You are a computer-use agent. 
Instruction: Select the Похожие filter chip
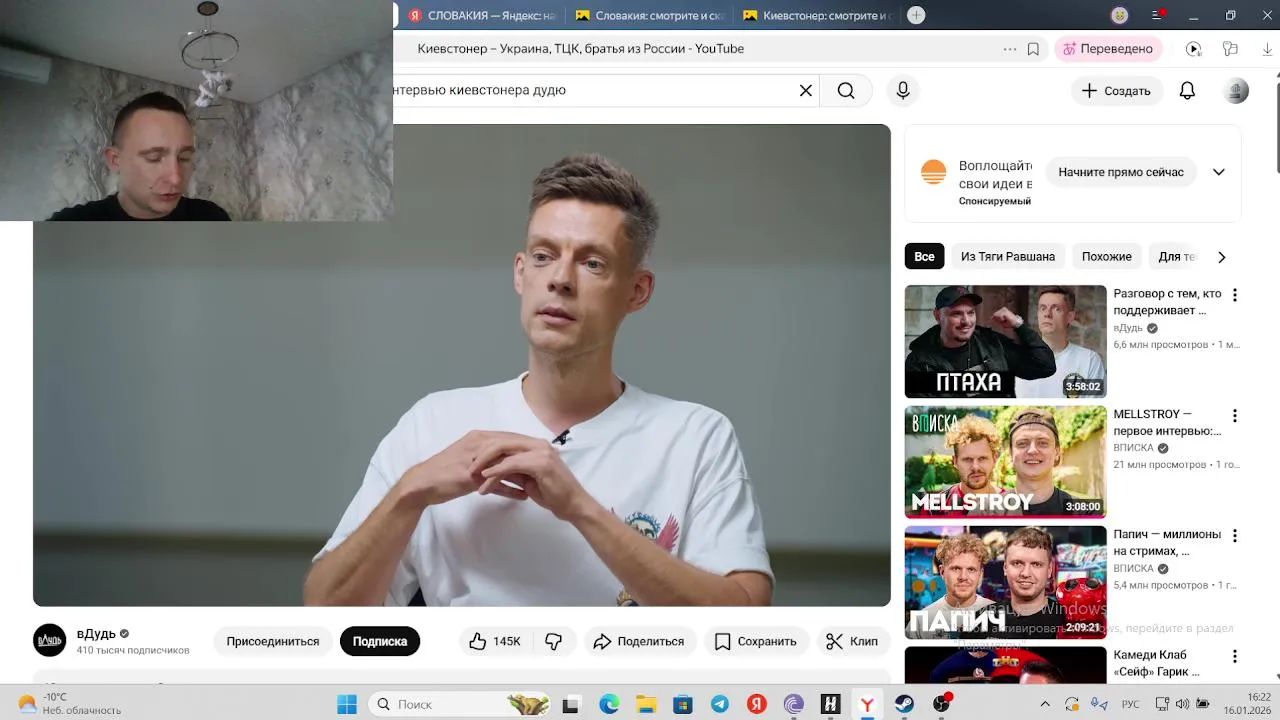[1106, 256]
